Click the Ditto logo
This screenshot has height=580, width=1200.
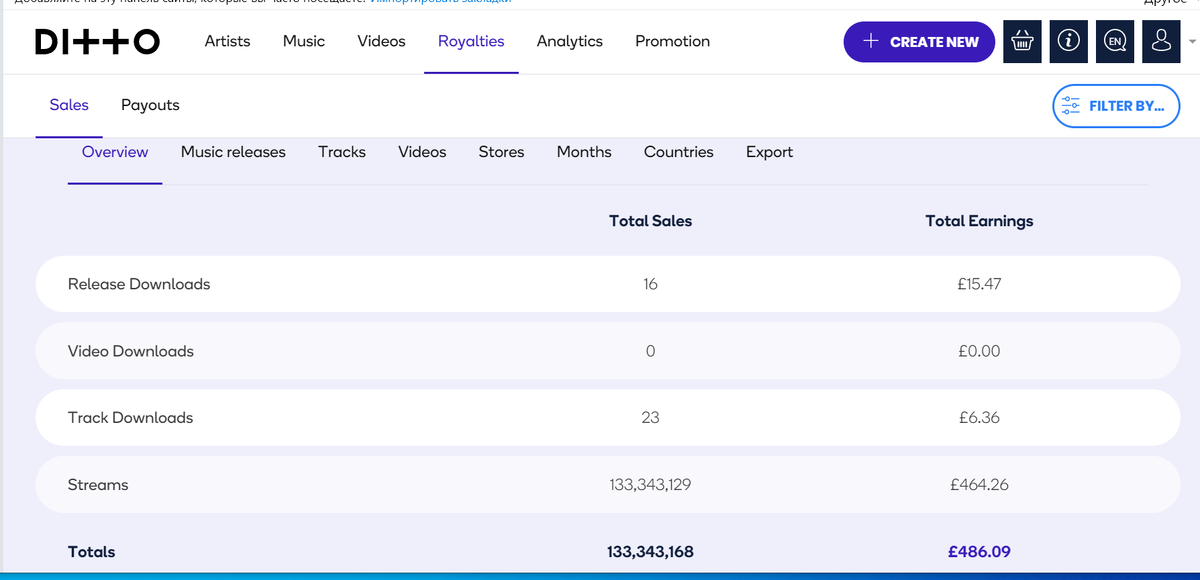[x=97, y=42]
